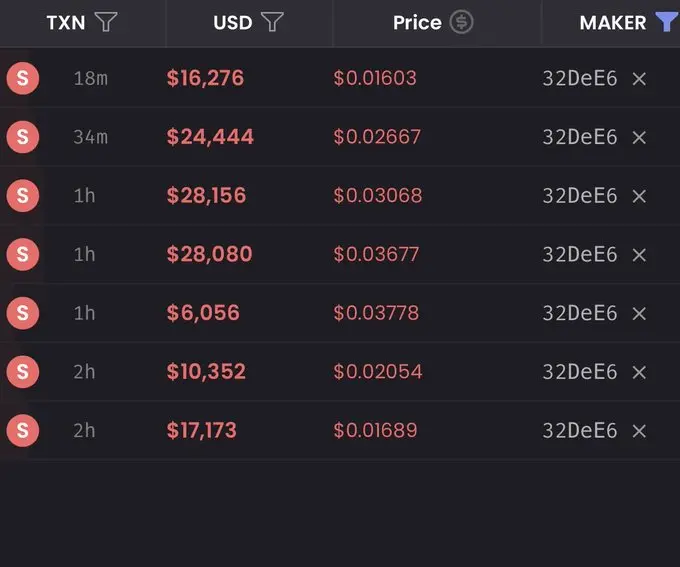Select the sell badge on the $17,173 row
Viewport: 680px width, 567px height.
(x=23, y=430)
